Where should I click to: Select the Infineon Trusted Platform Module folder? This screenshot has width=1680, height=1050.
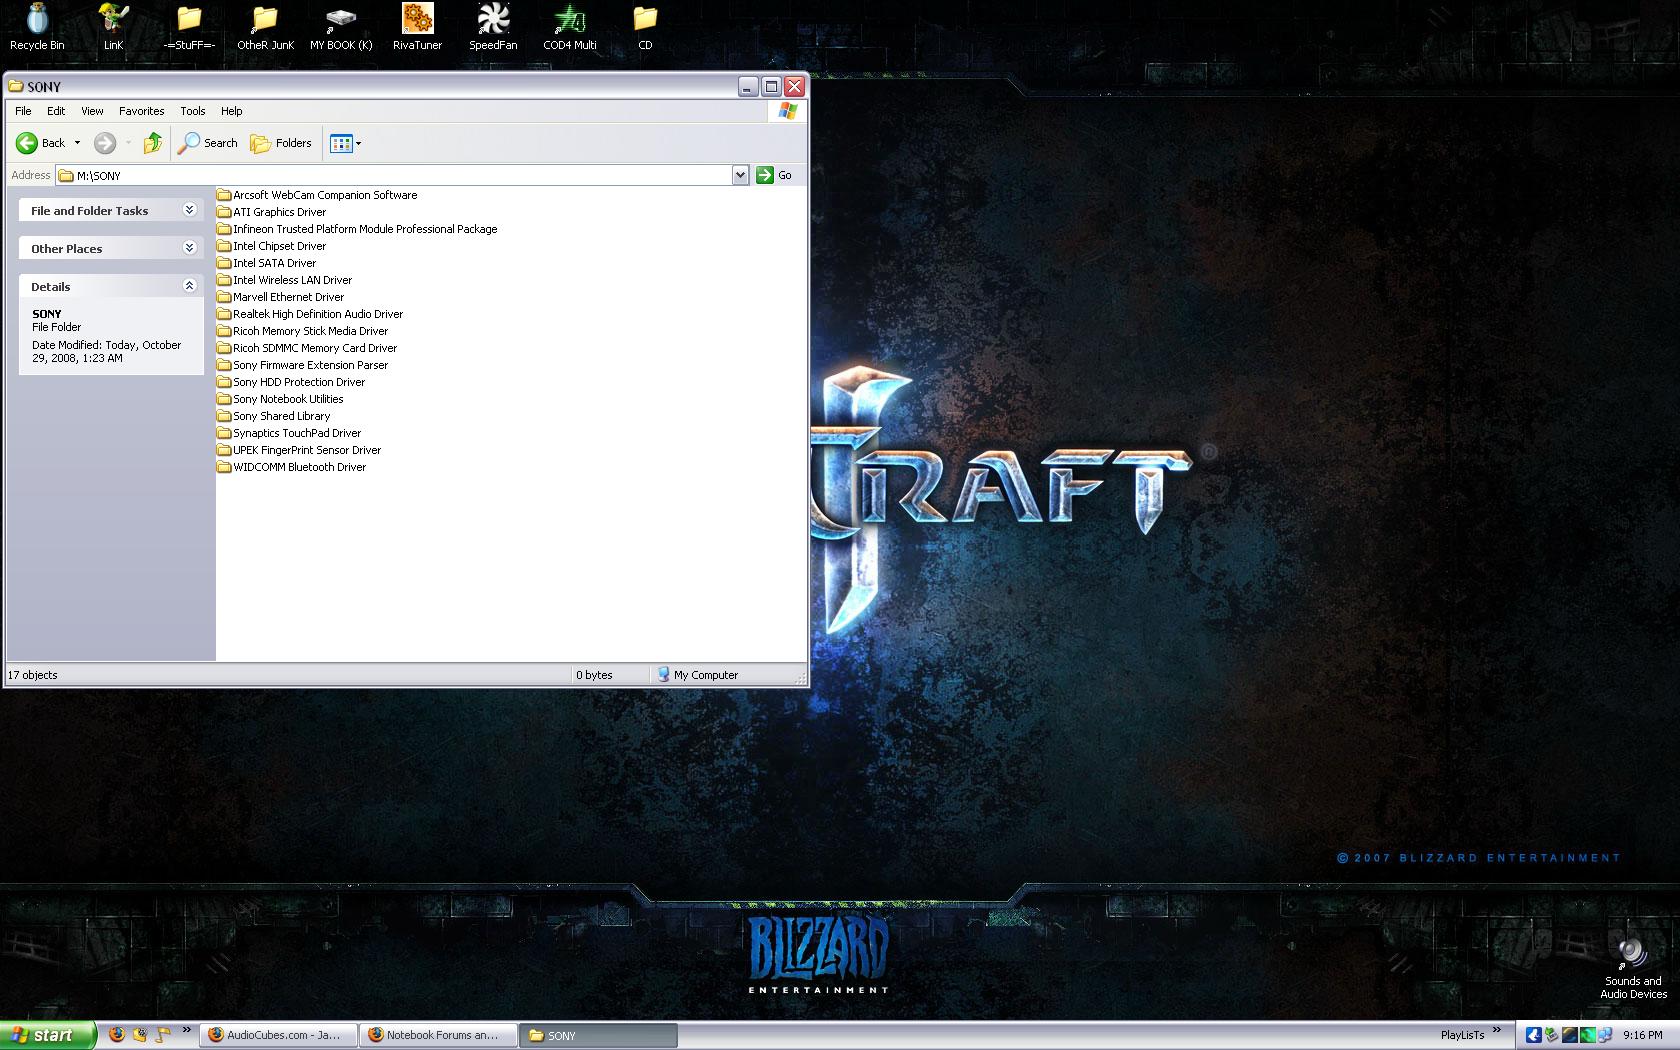(x=357, y=229)
